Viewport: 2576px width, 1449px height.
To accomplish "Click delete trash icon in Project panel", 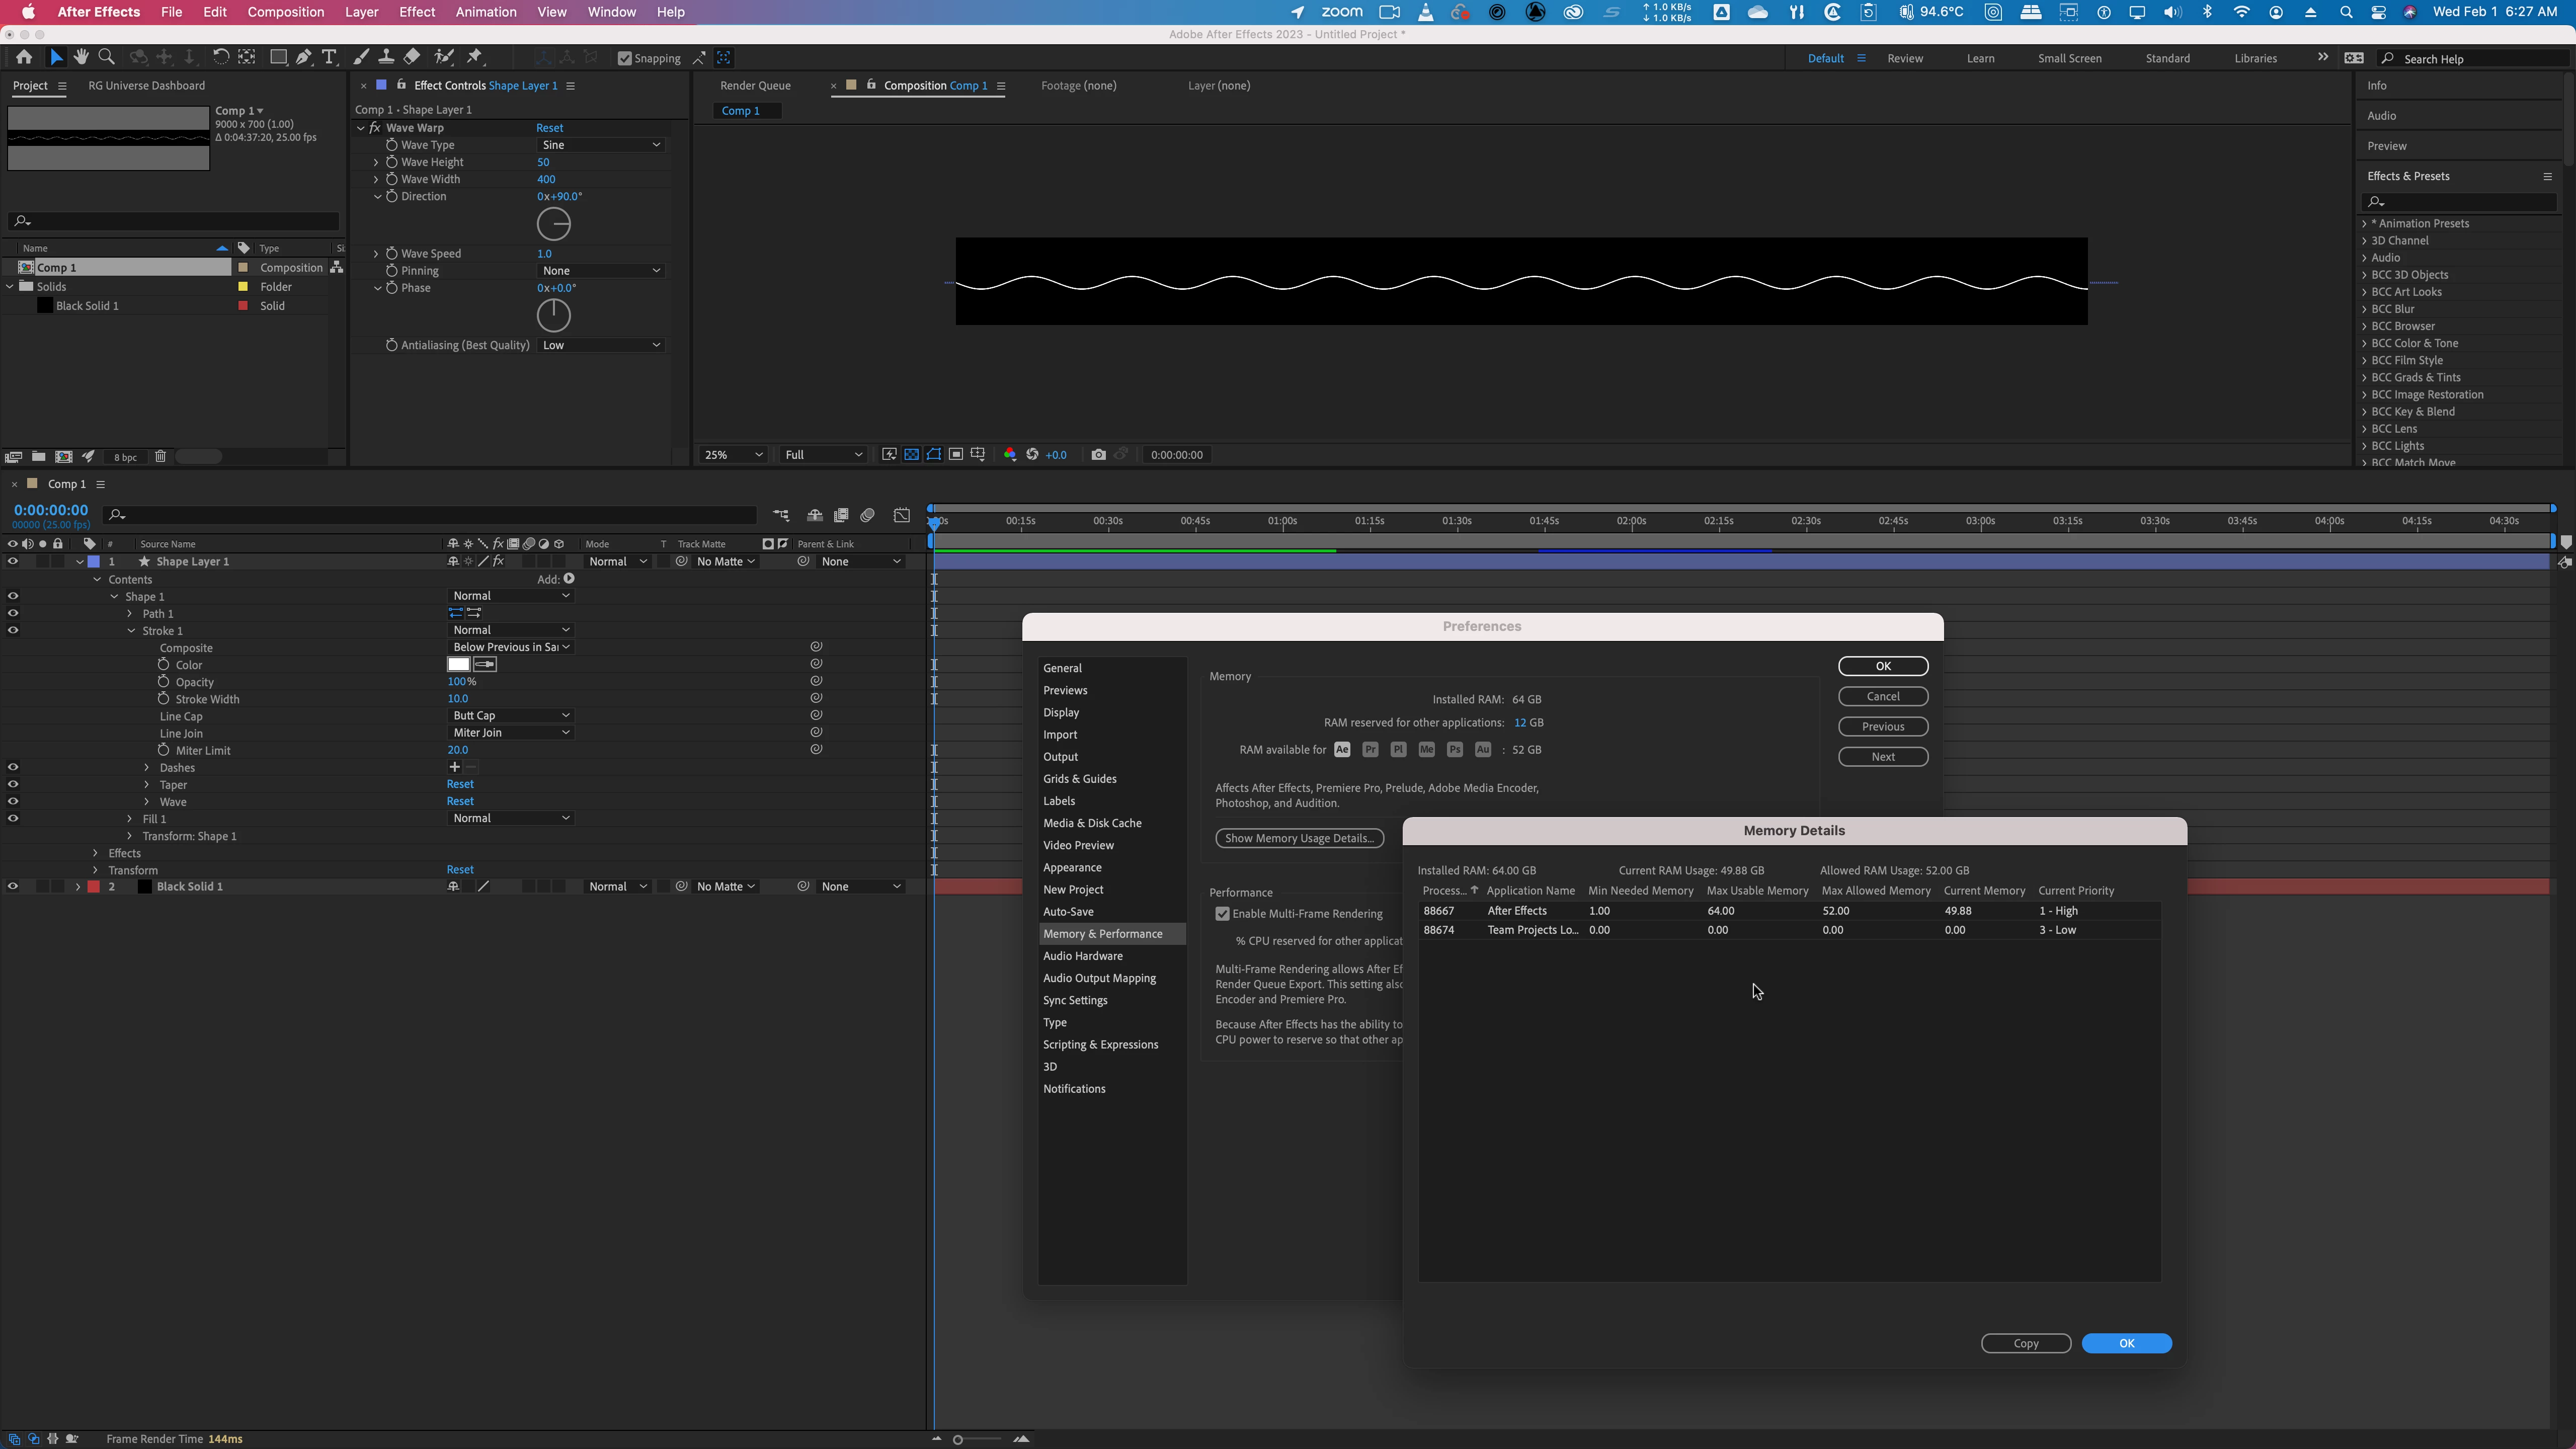I will 160,457.
